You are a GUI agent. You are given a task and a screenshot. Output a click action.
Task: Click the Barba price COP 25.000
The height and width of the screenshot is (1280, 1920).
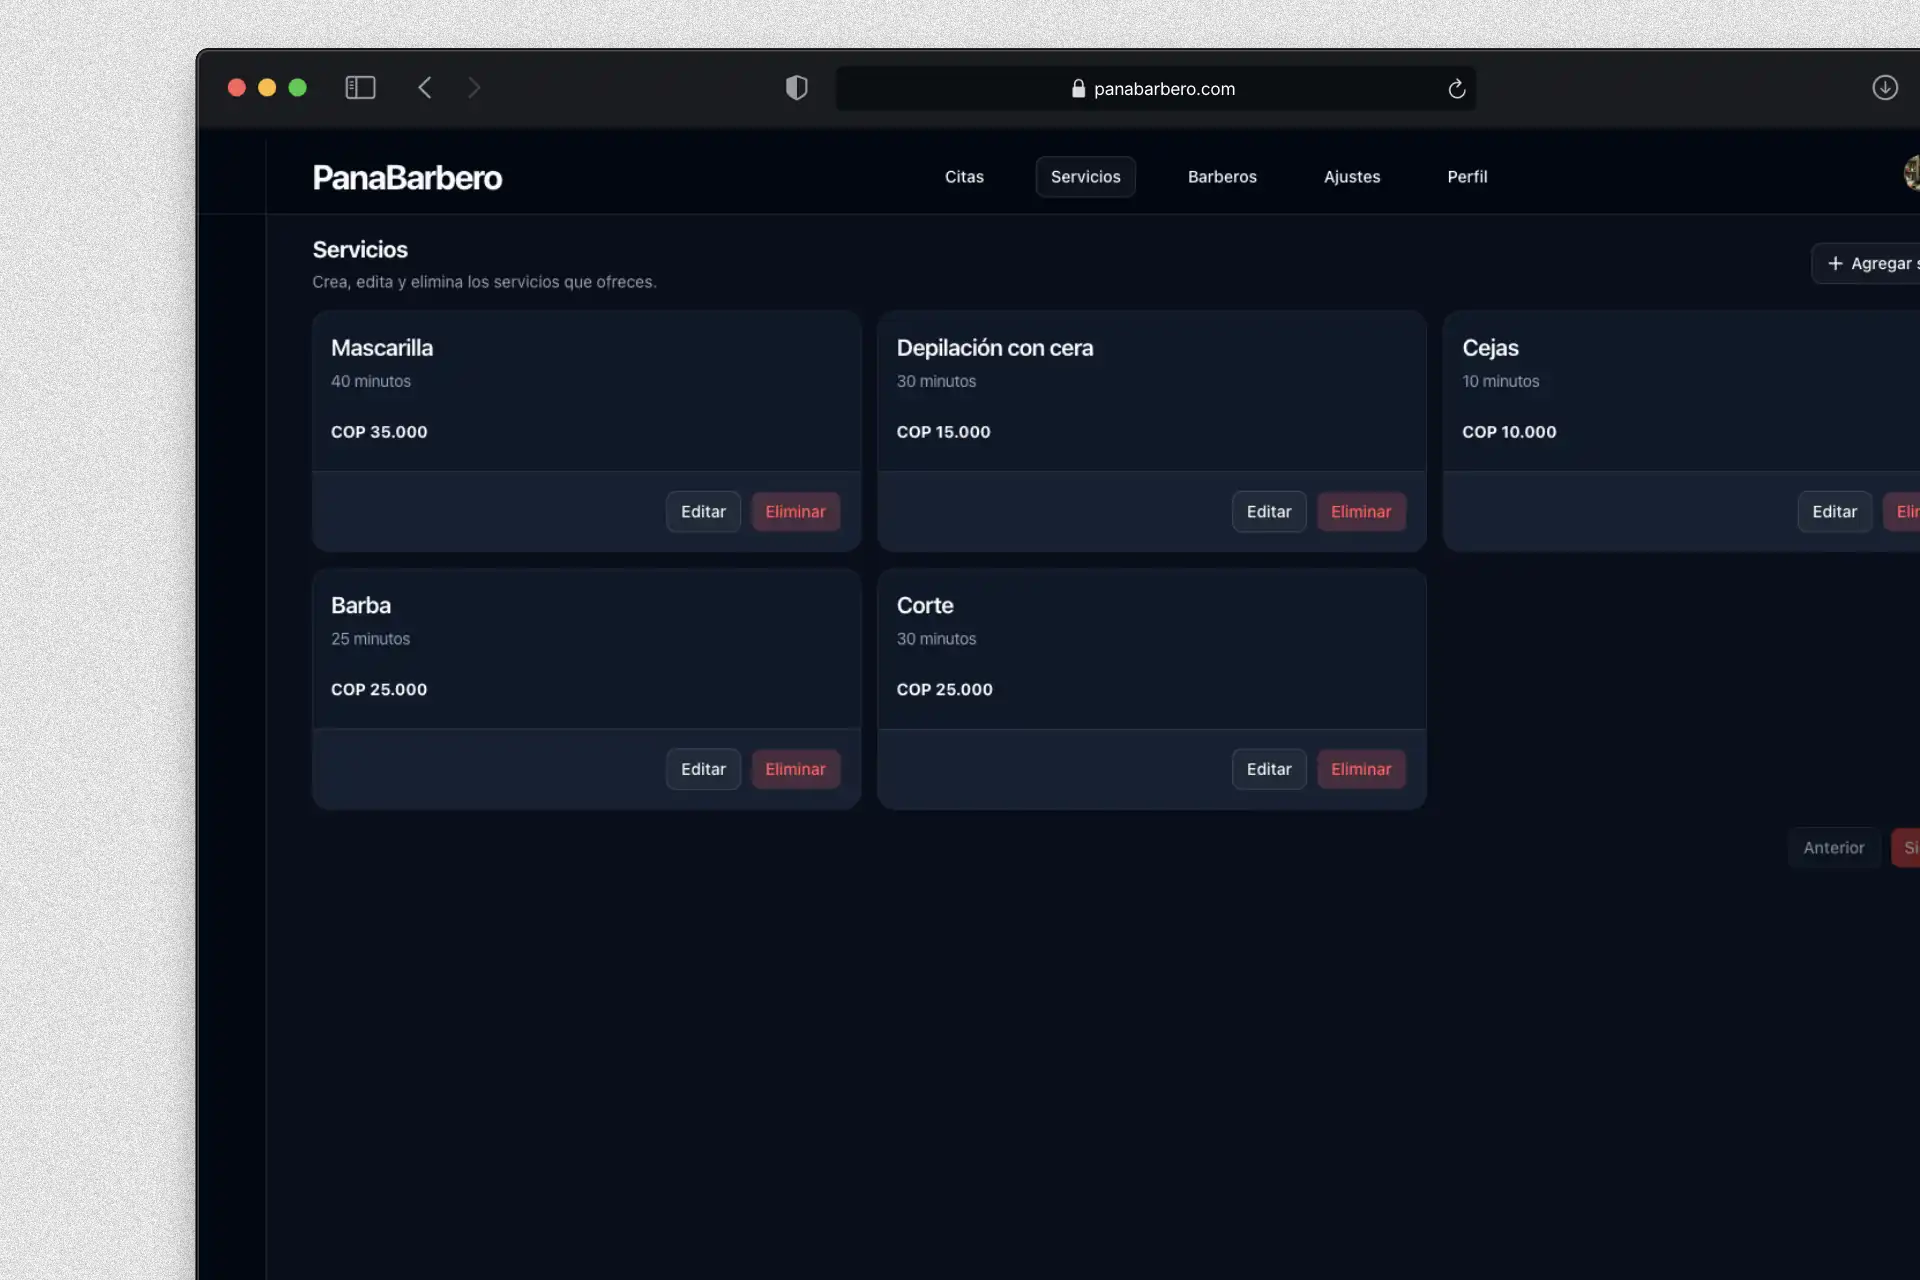tap(379, 690)
